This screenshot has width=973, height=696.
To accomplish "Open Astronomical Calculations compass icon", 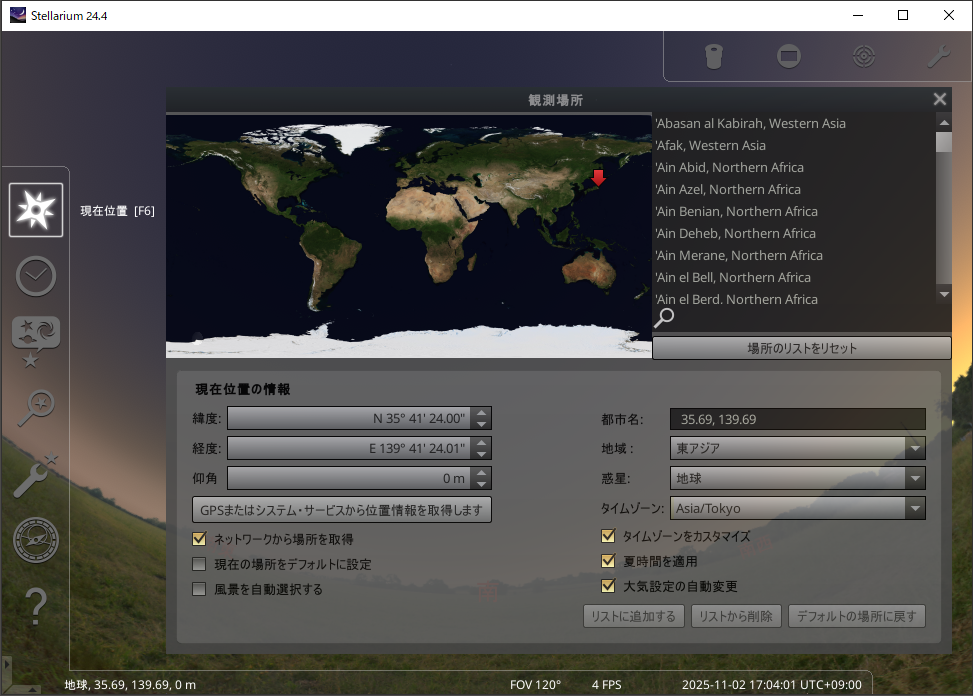I will pyautogui.click(x=36, y=541).
